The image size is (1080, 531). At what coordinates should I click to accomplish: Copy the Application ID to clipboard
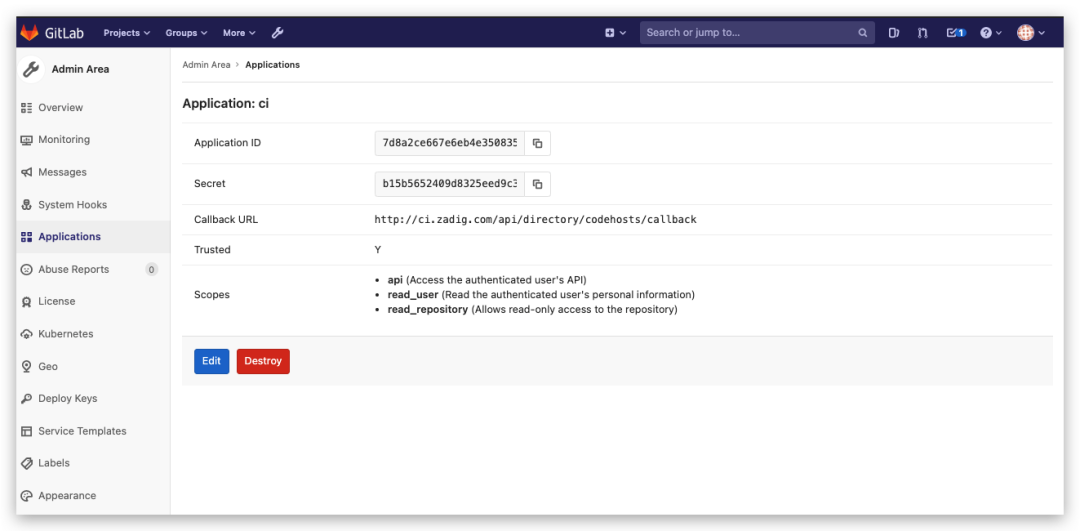[x=538, y=143]
